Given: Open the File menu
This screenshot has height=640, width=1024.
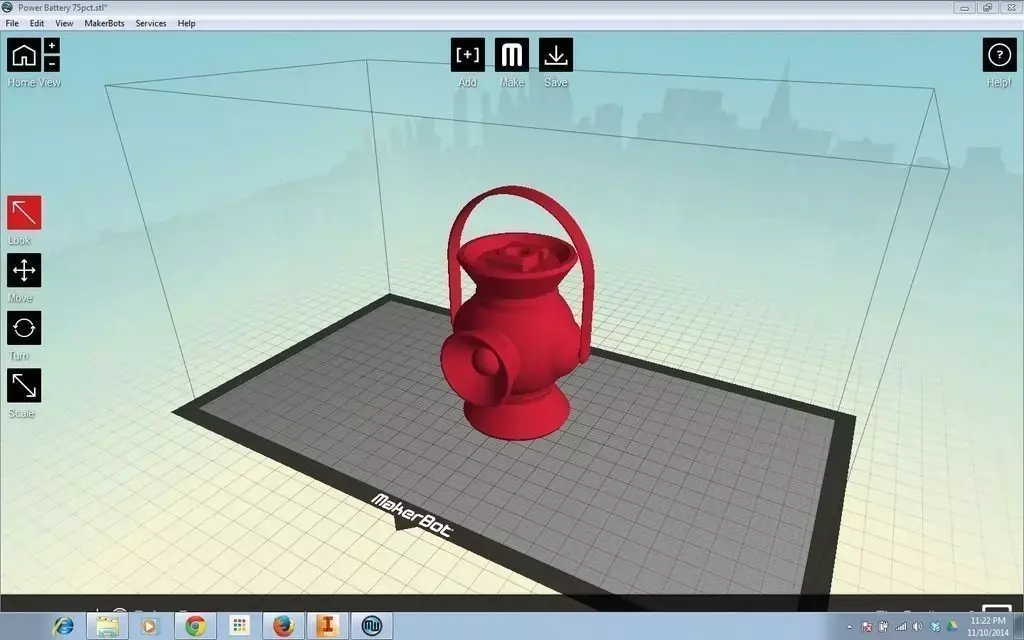Looking at the screenshot, I should [11, 23].
